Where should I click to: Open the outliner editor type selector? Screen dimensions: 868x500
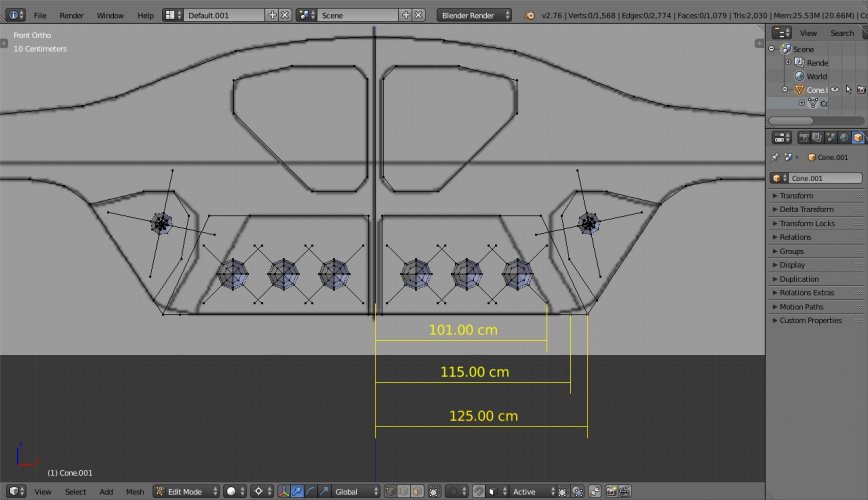[x=782, y=33]
